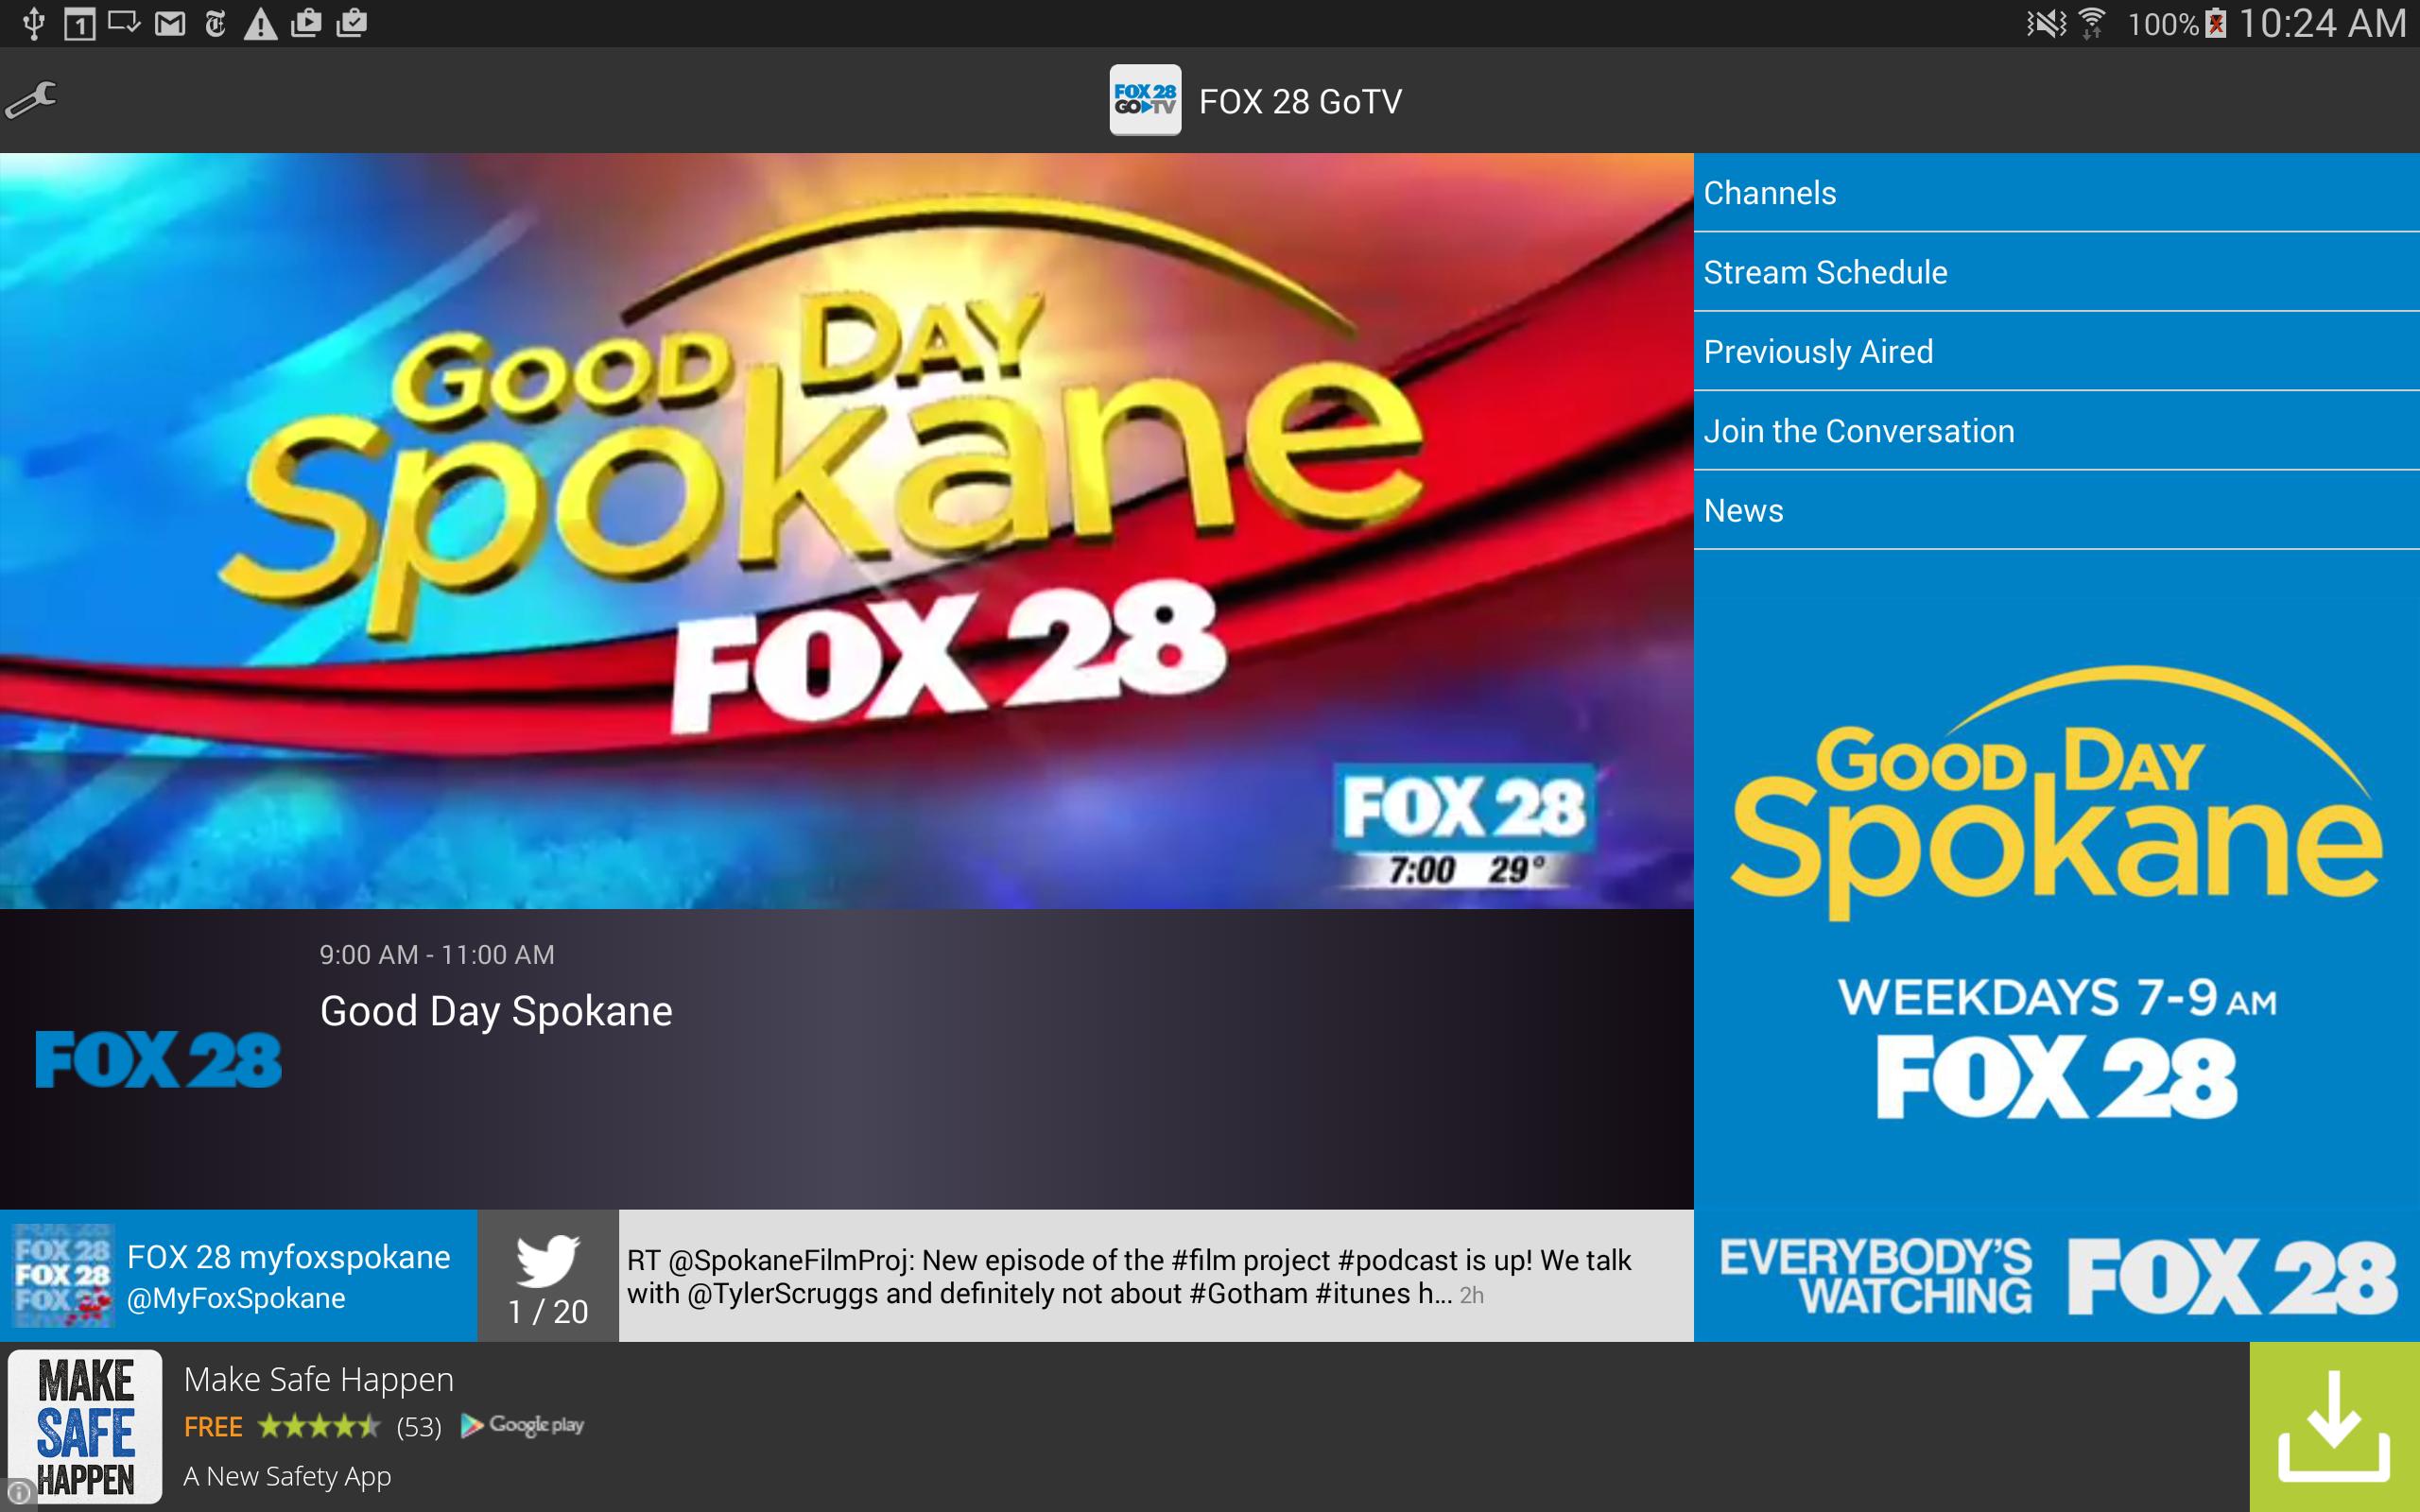Open the Channels menu item
Viewport: 2420px width, 1512px height.
coord(2056,192)
